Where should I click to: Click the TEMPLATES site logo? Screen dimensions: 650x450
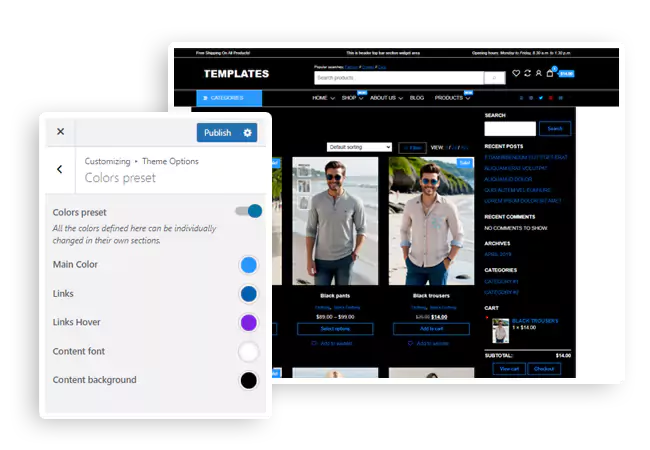[236, 74]
